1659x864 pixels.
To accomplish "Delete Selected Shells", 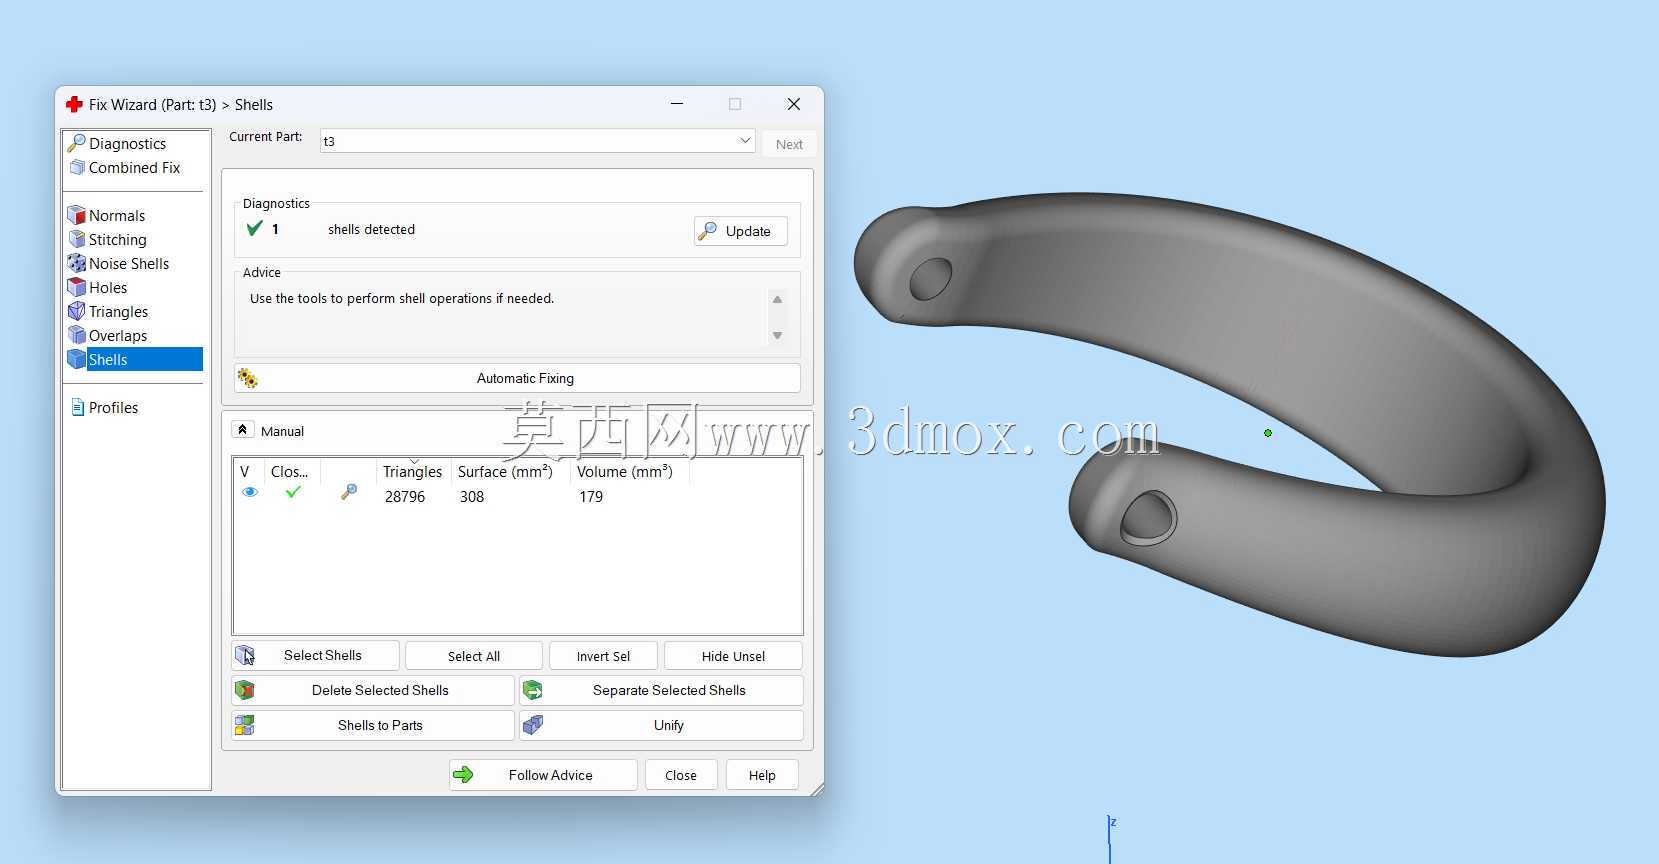I will [373, 690].
